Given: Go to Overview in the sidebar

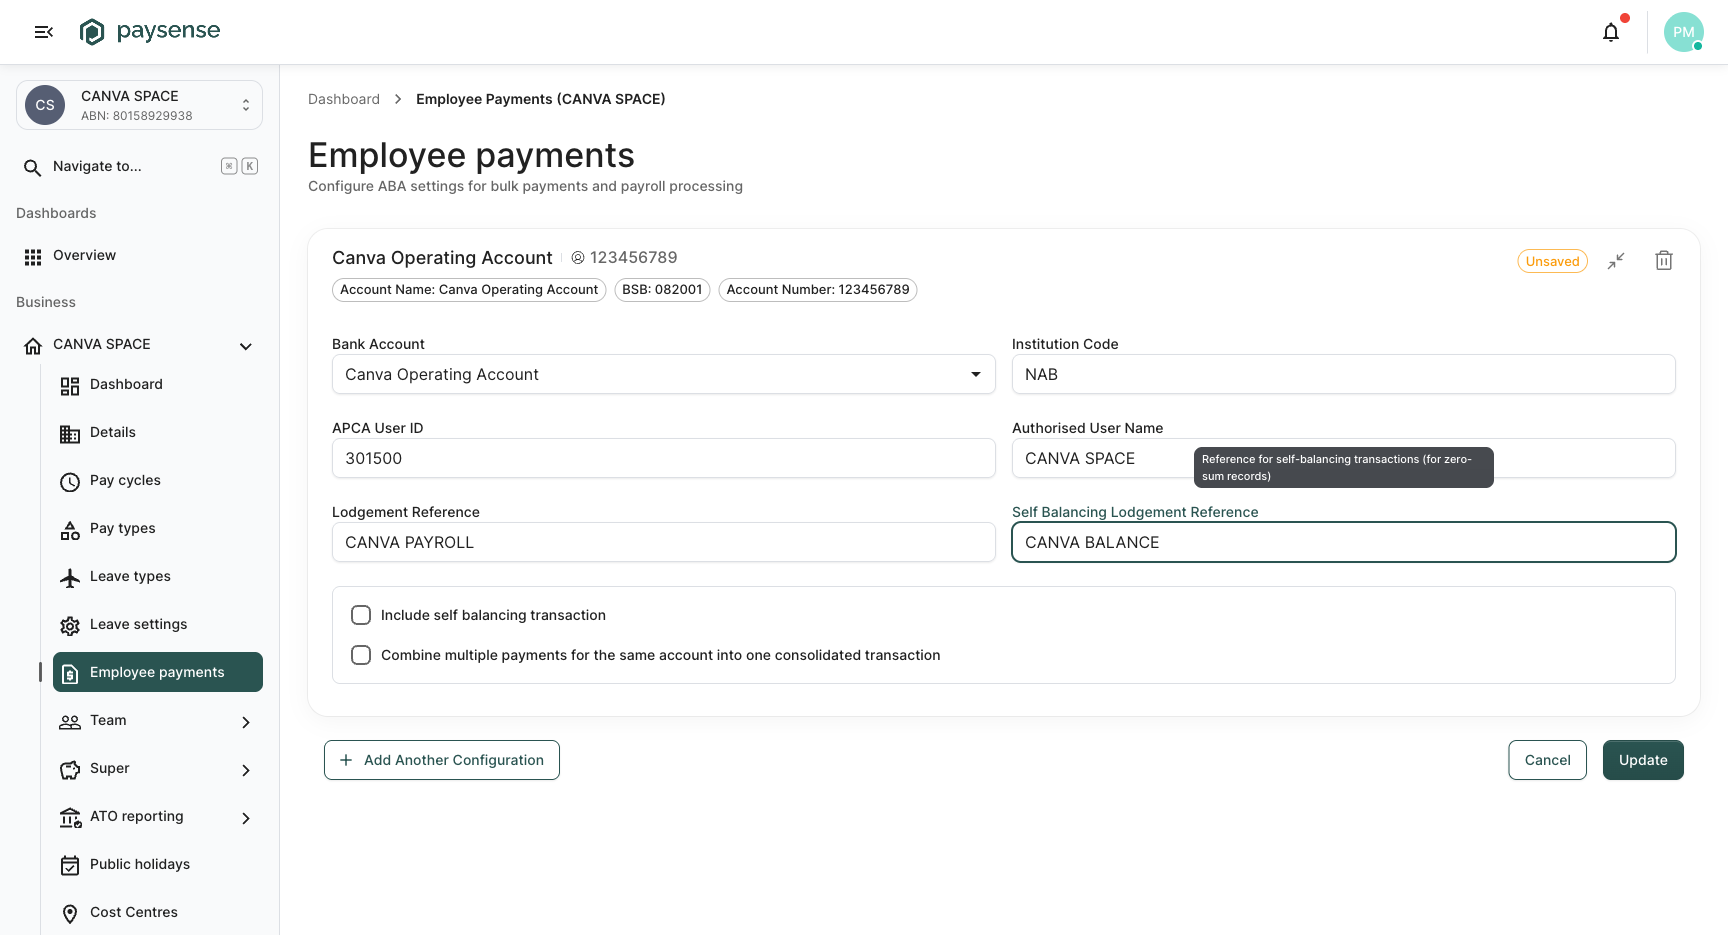Looking at the screenshot, I should point(139,256).
